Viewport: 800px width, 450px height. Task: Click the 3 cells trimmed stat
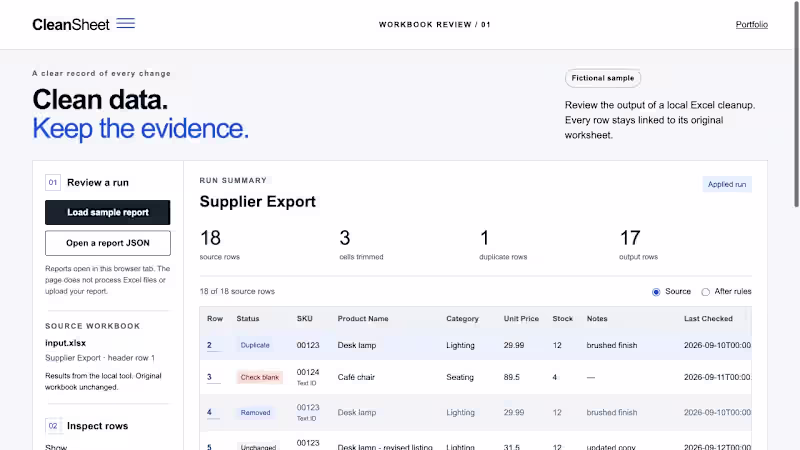361,244
